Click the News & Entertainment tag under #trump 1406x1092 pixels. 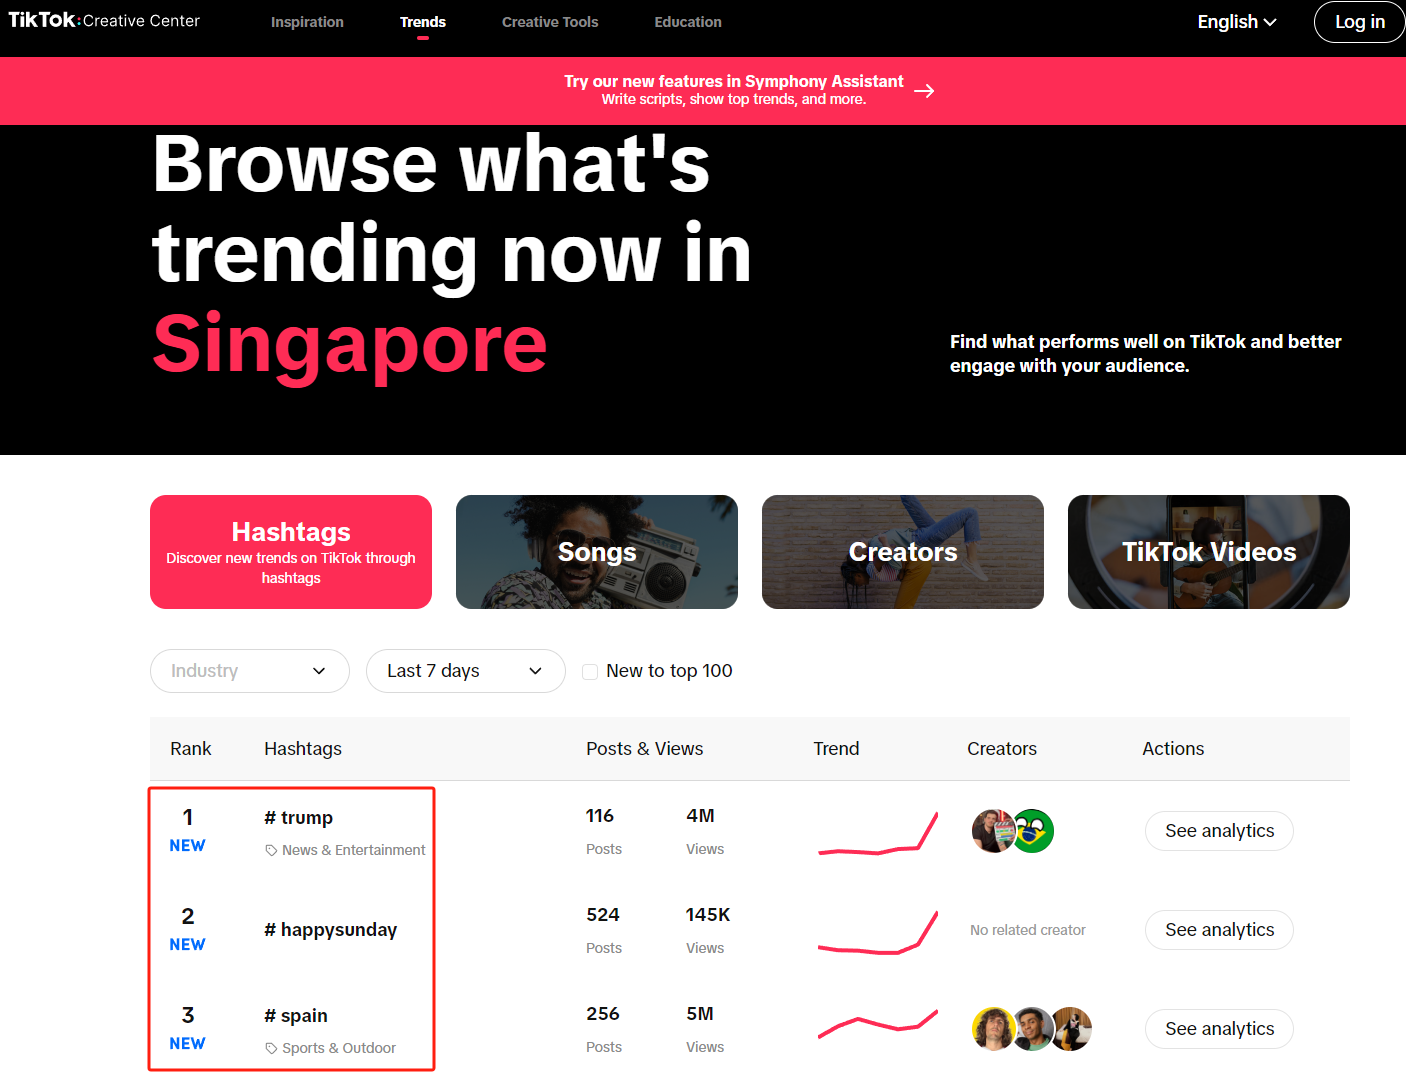click(x=352, y=850)
